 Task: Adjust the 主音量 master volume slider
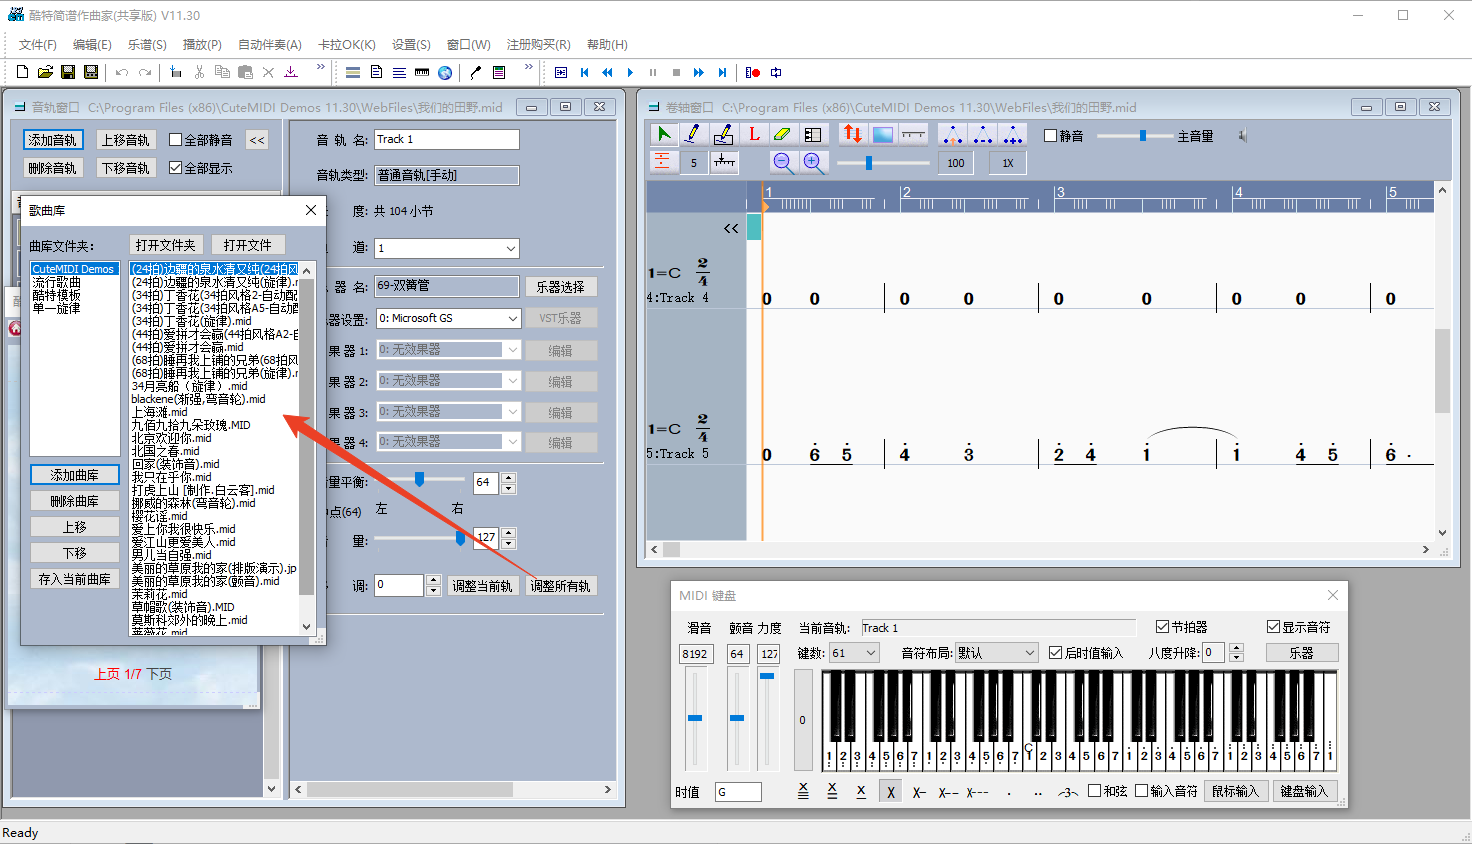tap(1143, 136)
